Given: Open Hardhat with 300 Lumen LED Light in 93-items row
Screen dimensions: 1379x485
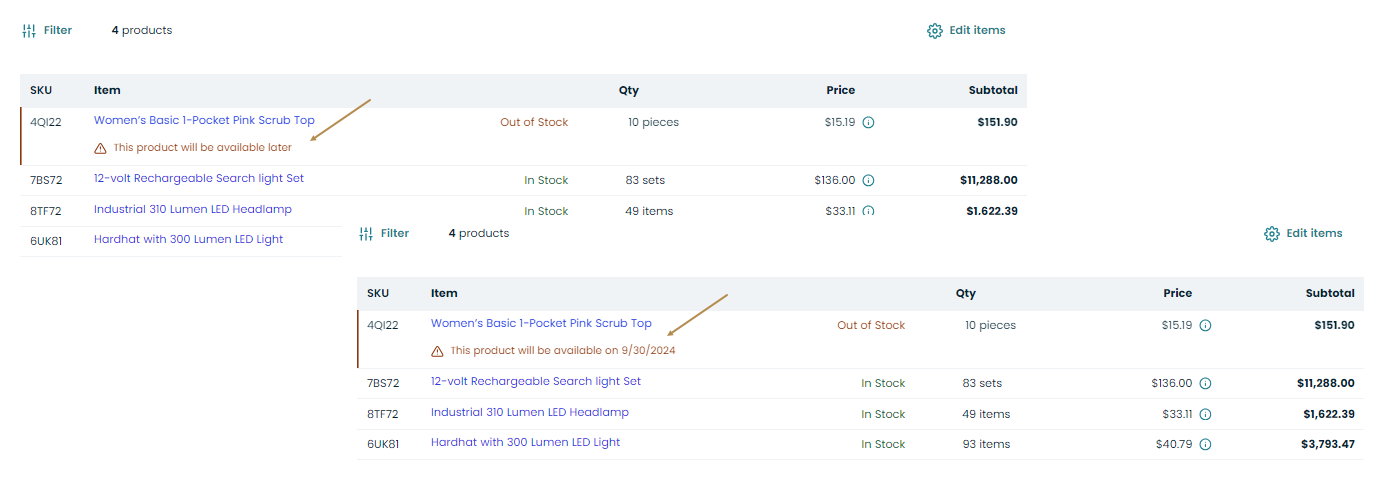Looking at the screenshot, I should (x=525, y=442).
